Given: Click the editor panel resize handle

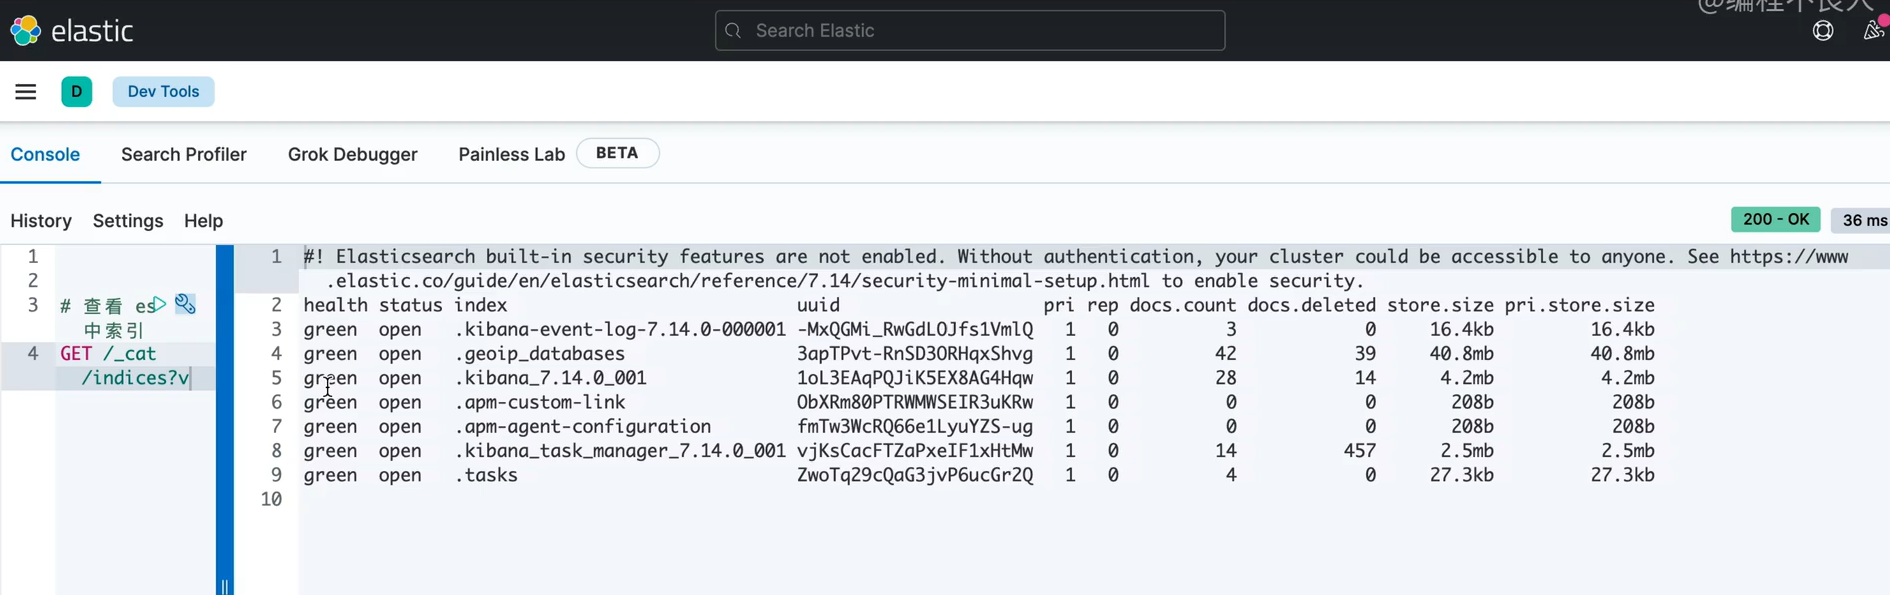Looking at the screenshot, I should [225, 420].
